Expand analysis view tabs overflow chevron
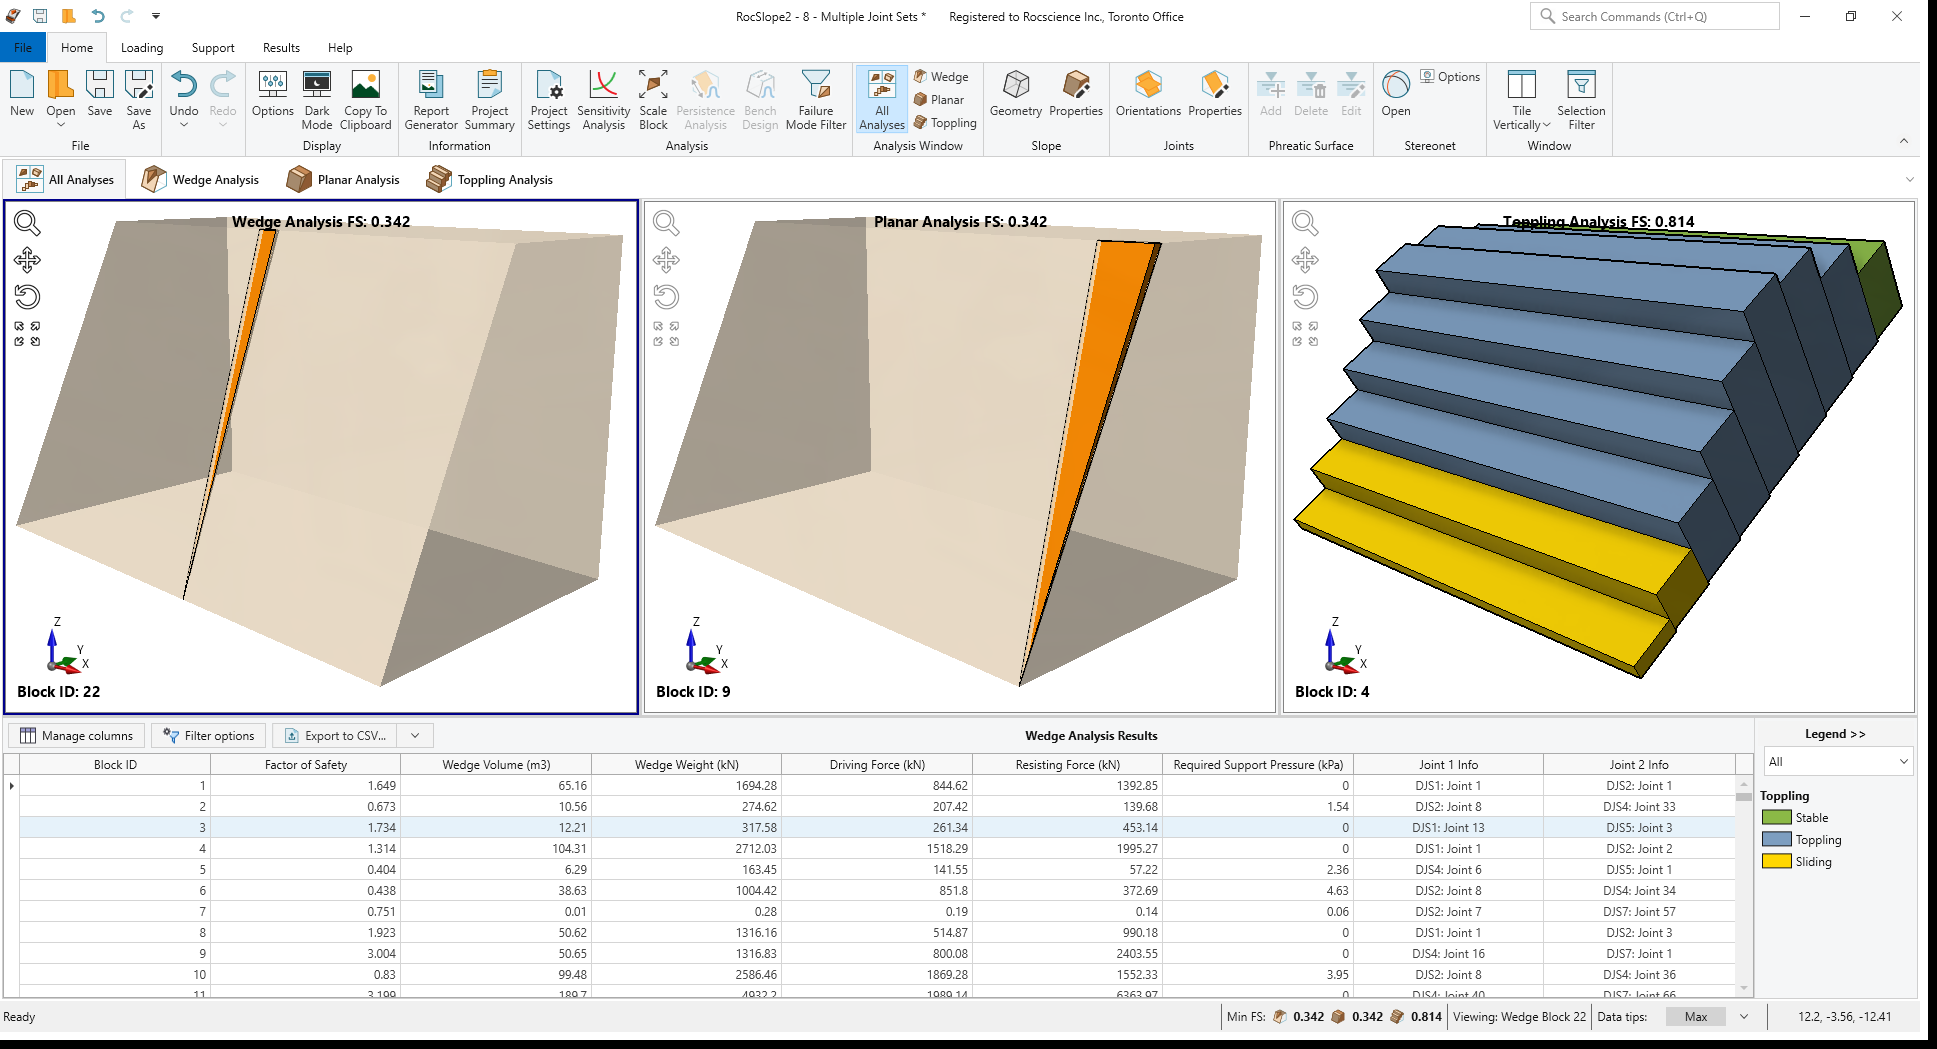The width and height of the screenshot is (1937, 1049). click(x=1909, y=180)
